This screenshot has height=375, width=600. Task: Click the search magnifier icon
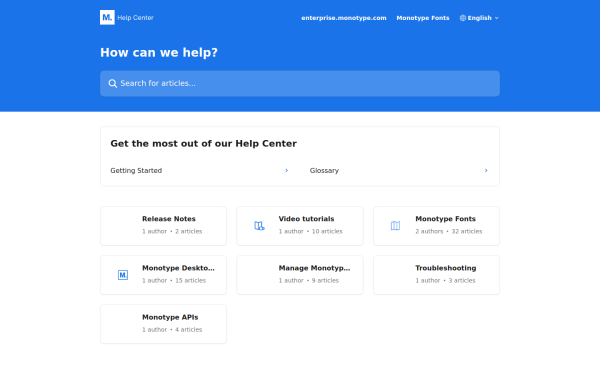(112, 83)
